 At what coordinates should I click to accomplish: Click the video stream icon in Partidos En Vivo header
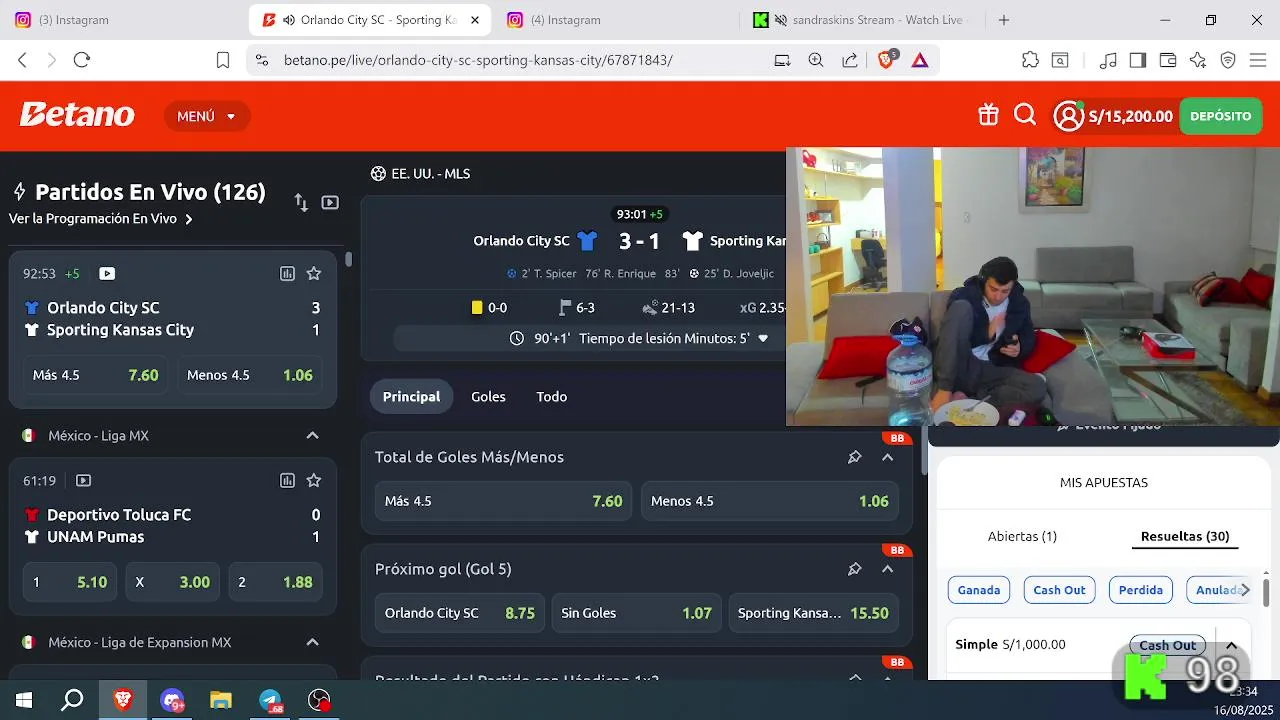(x=330, y=202)
